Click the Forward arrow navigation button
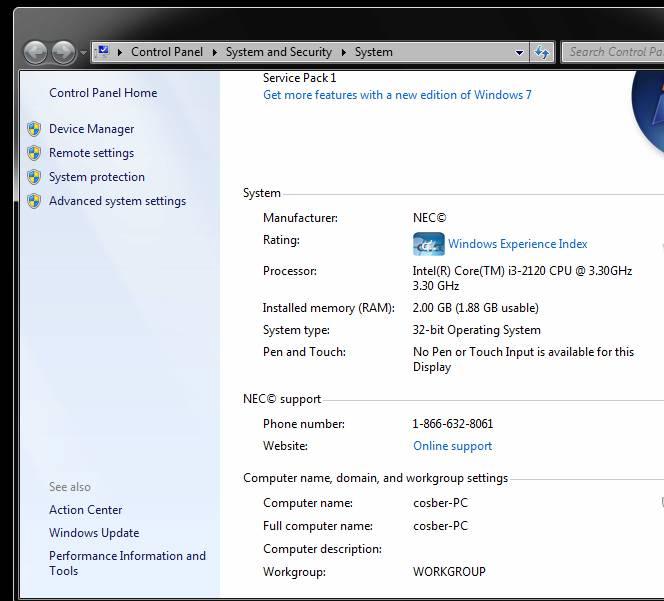 tap(64, 53)
